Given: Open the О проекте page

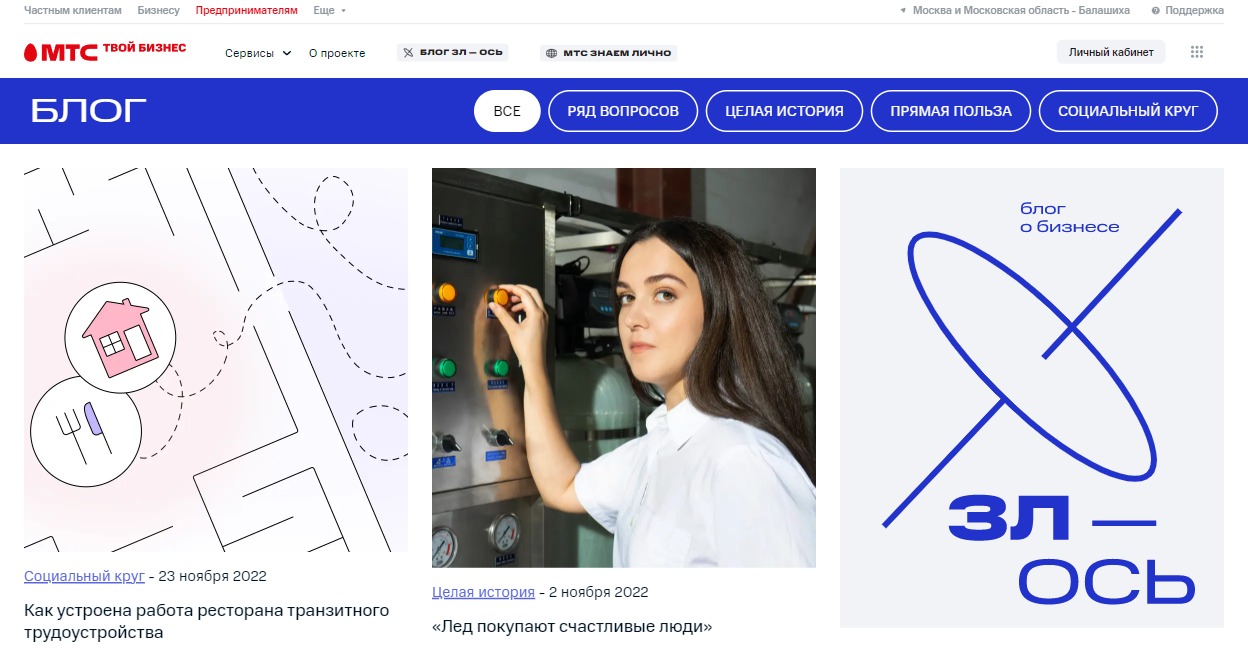Looking at the screenshot, I should [337, 53].
